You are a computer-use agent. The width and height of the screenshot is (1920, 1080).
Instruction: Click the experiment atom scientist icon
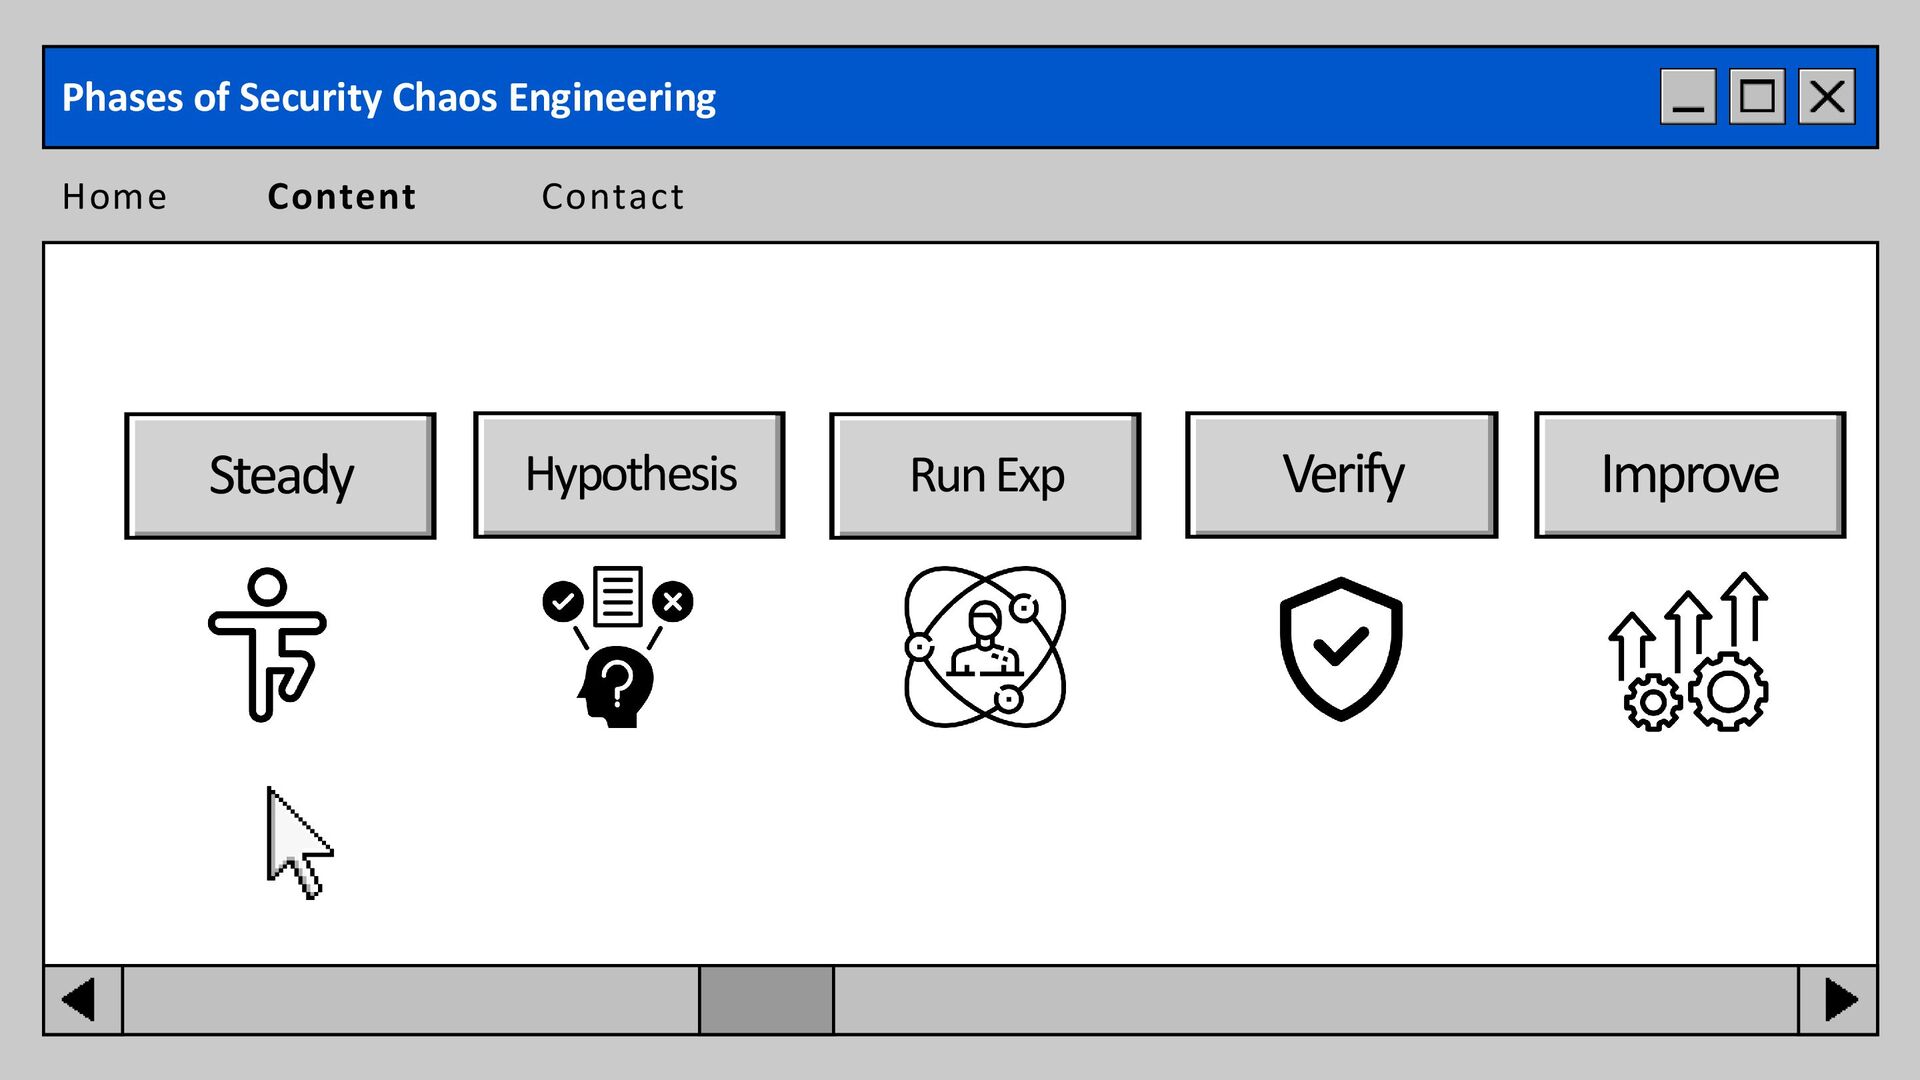(x=985, y=647)
